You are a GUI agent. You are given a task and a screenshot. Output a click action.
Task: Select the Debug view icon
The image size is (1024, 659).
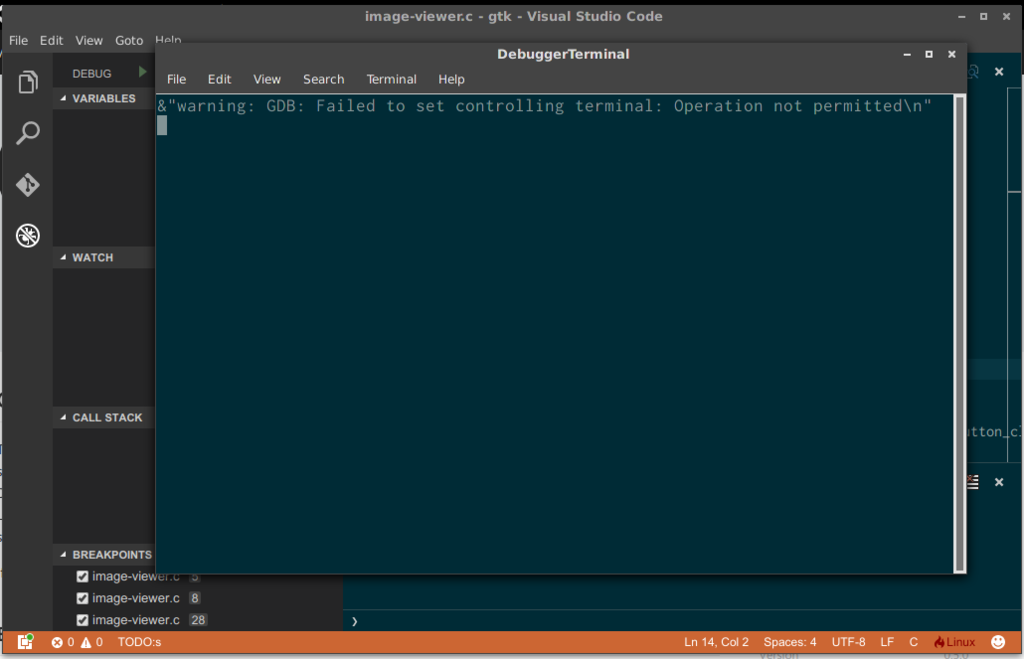click(x=27, y=235)
